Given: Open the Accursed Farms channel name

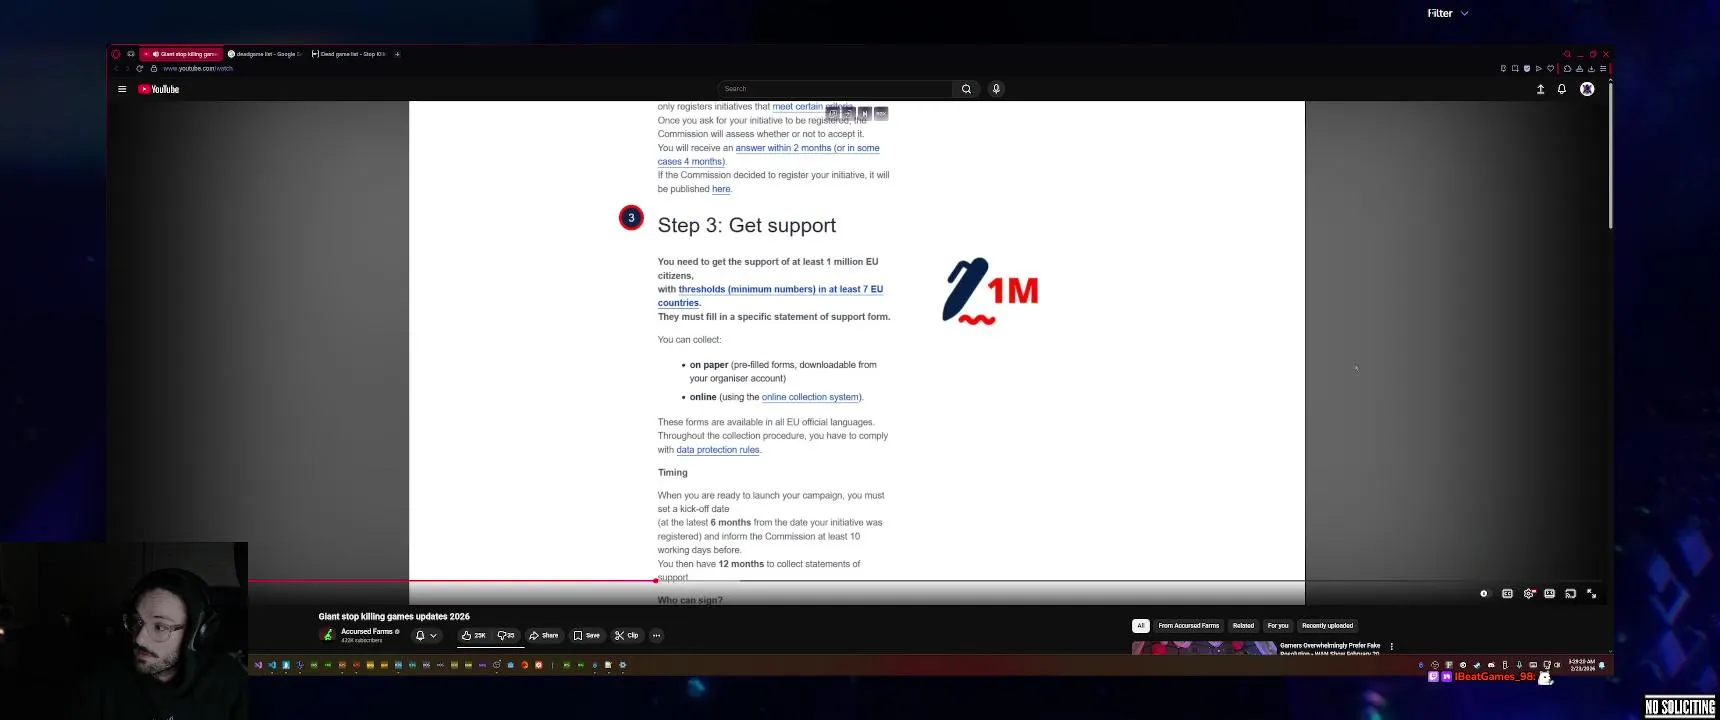Looking at the screenshot, I should pyautogui.click(x=367, y=631).
